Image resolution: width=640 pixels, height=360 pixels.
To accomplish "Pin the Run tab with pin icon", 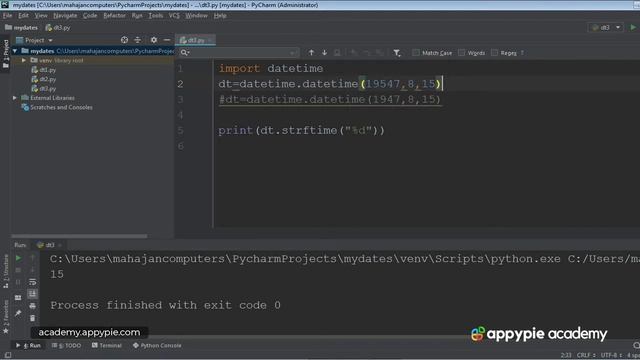I will 18,313.
